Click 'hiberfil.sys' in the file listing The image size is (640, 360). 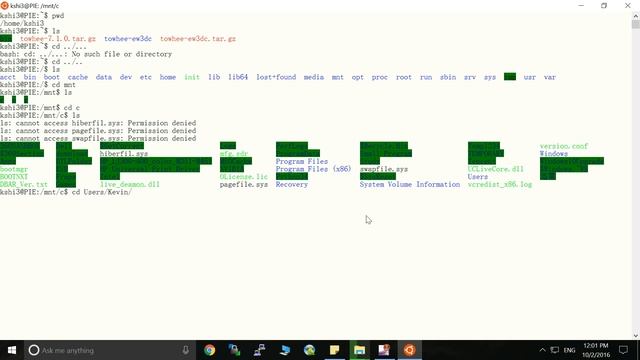coord(124,153)
